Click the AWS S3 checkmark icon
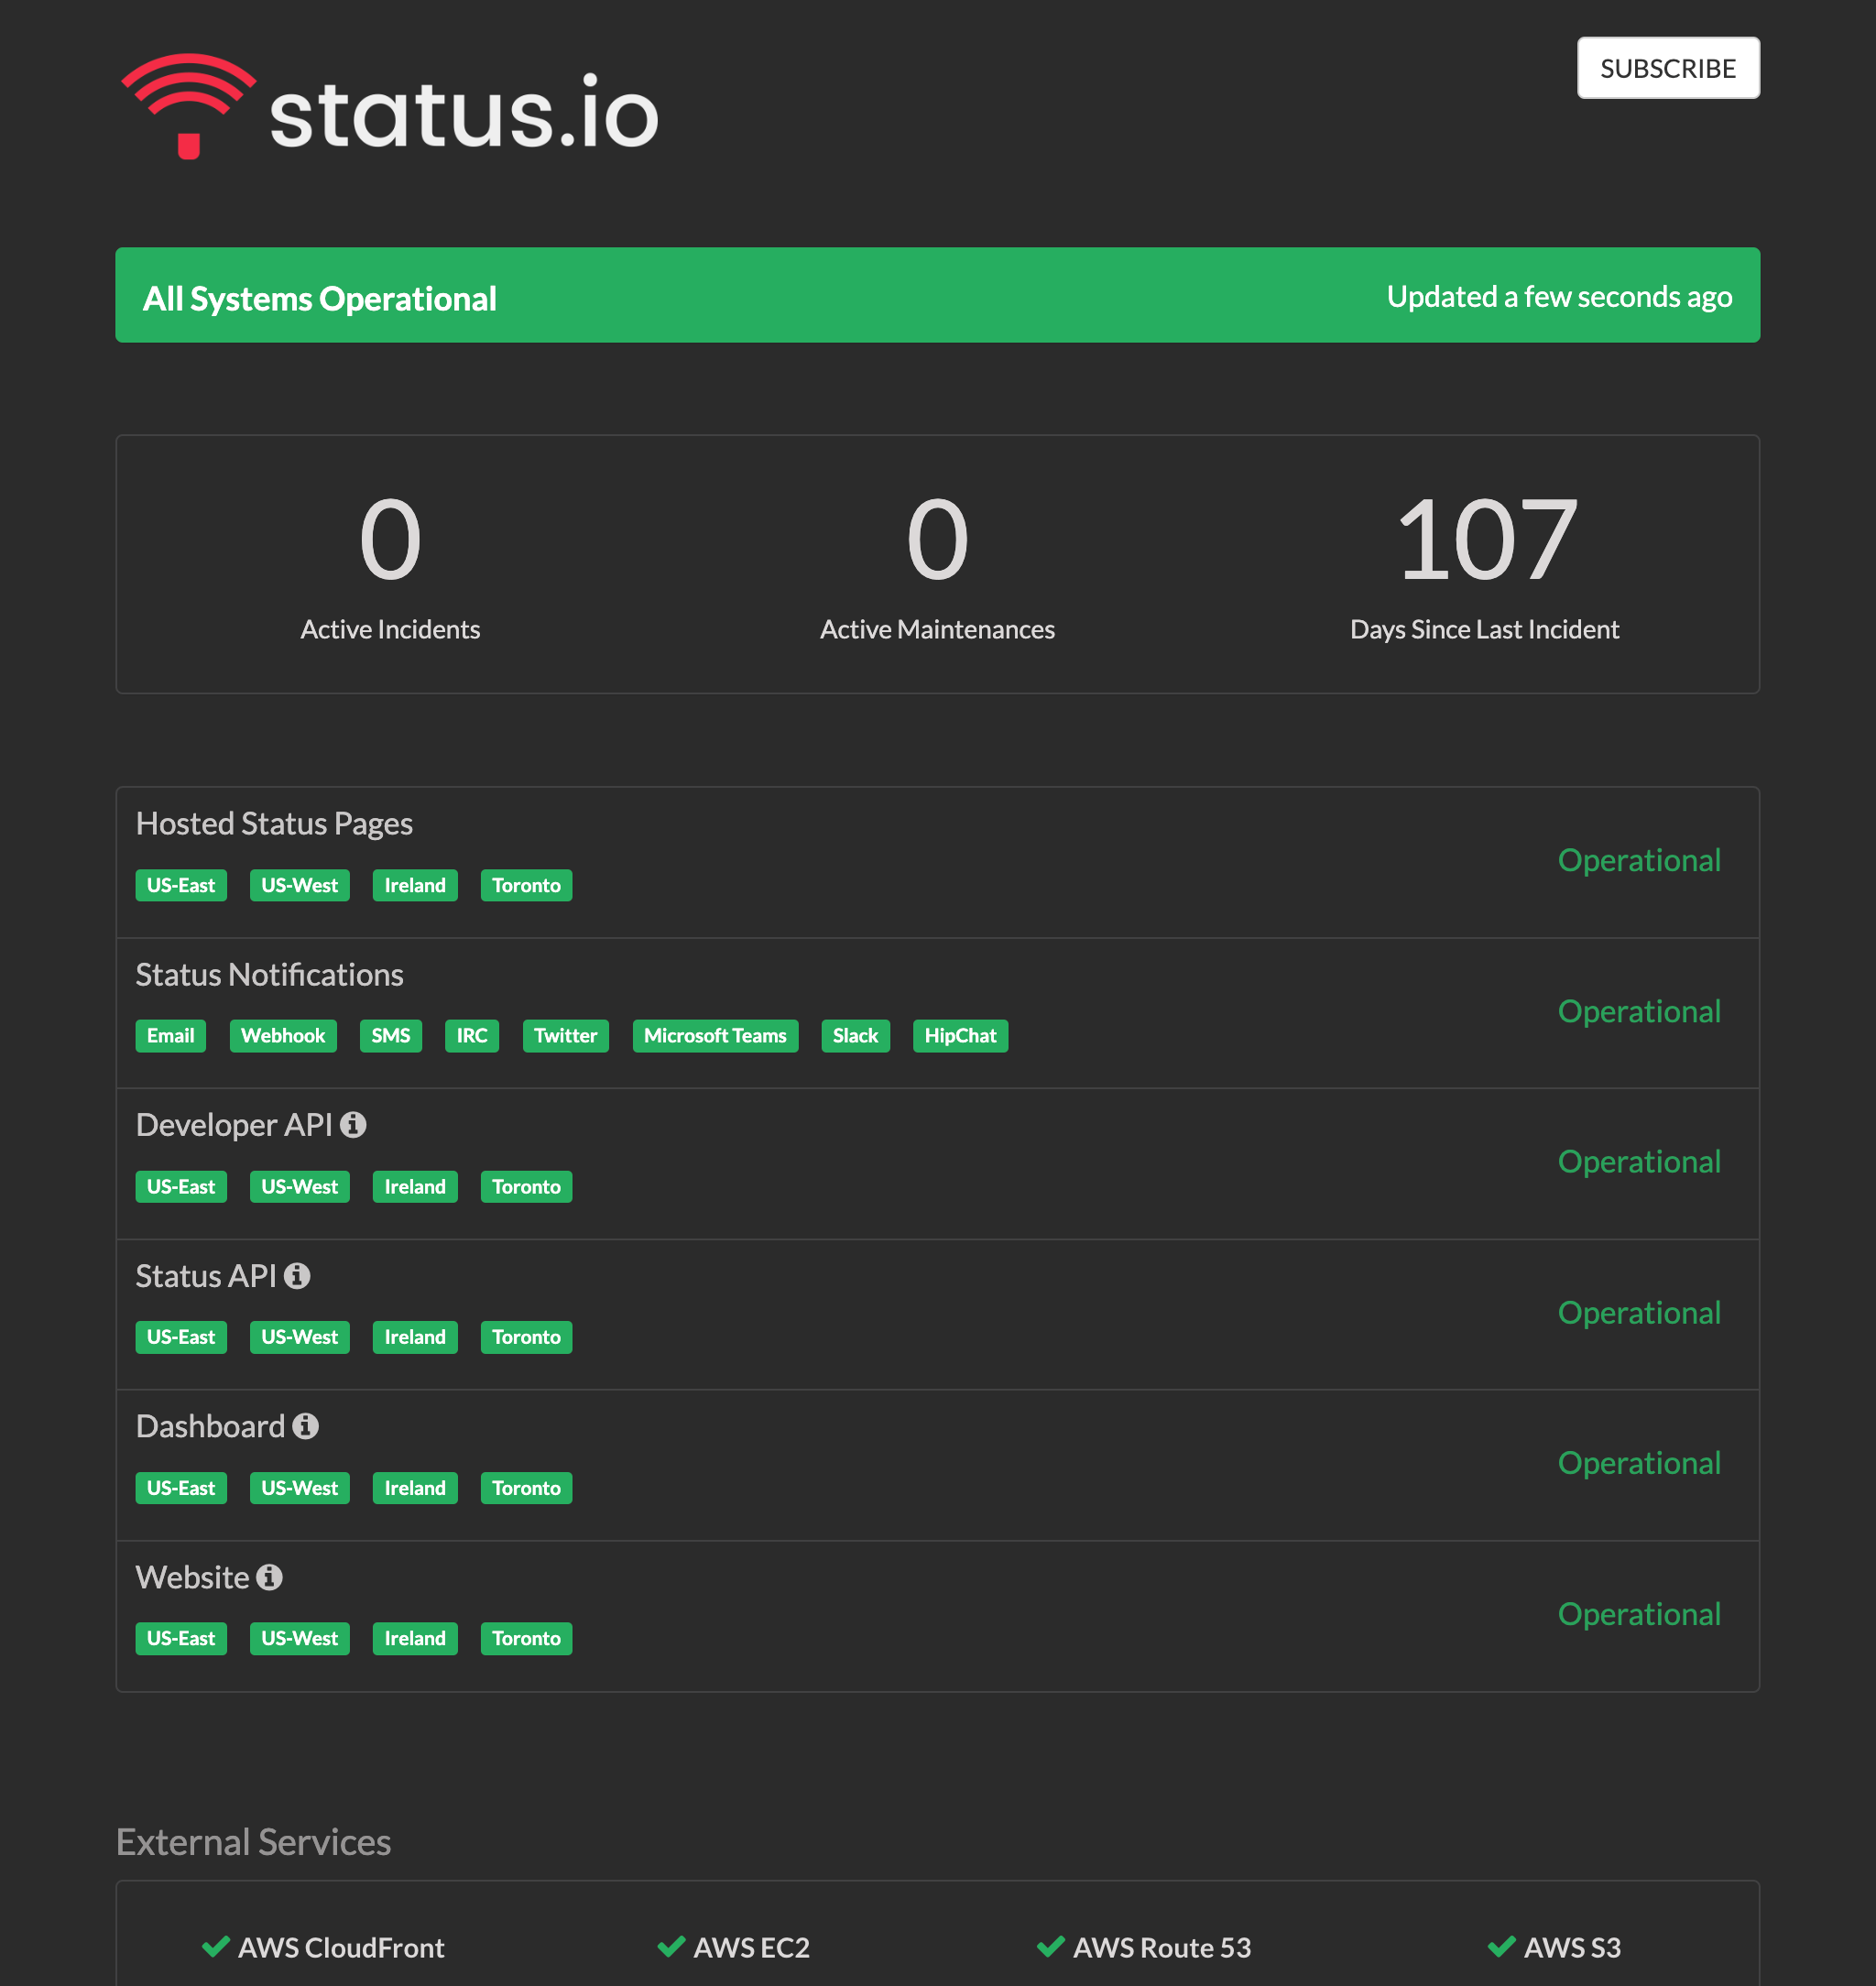Image resolution: width=1876 pixels, height=1986 pixels. [x=1502, y=1946]
